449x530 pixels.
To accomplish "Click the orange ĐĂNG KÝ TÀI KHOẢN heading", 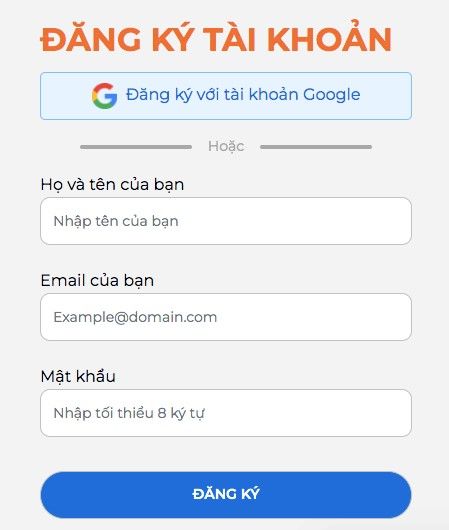I will coord(216,39).
